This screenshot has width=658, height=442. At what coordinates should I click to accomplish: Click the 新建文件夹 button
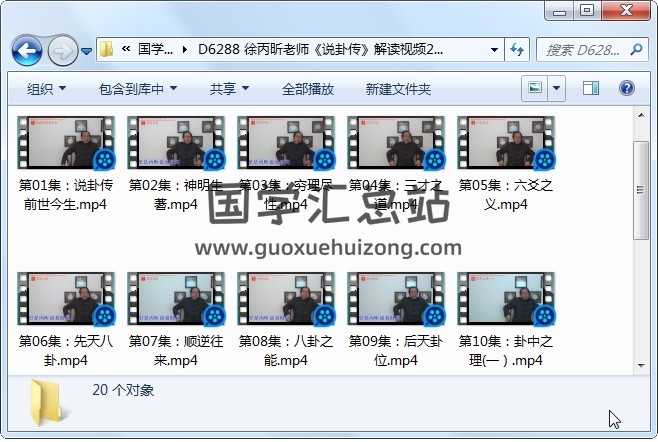pos(398,89)
